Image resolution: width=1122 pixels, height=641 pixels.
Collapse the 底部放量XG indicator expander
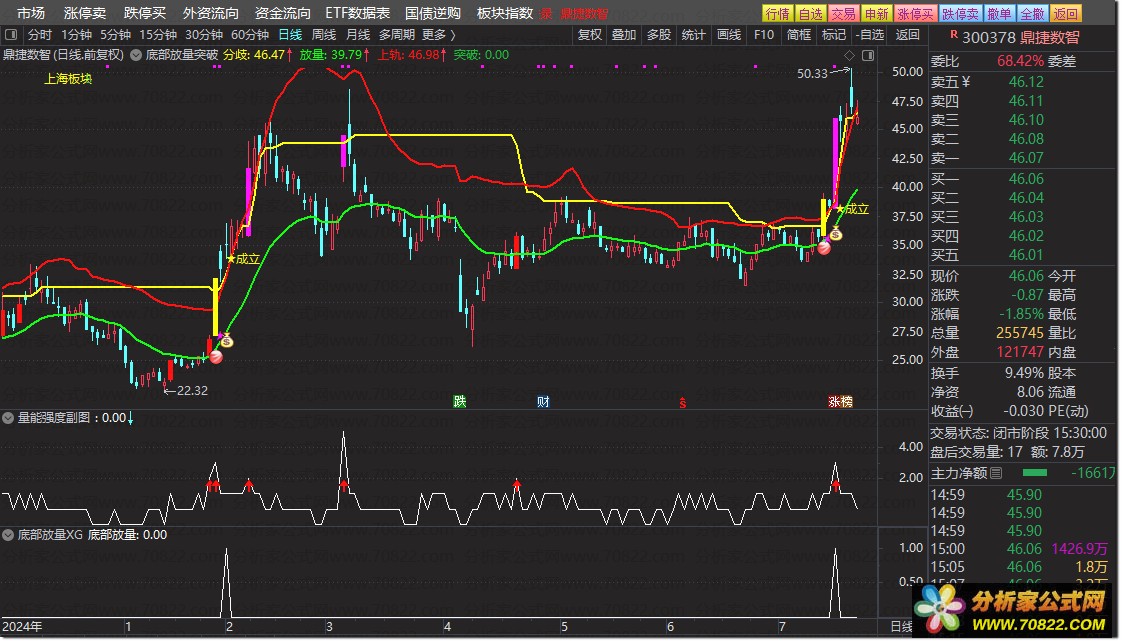[8, 534]
